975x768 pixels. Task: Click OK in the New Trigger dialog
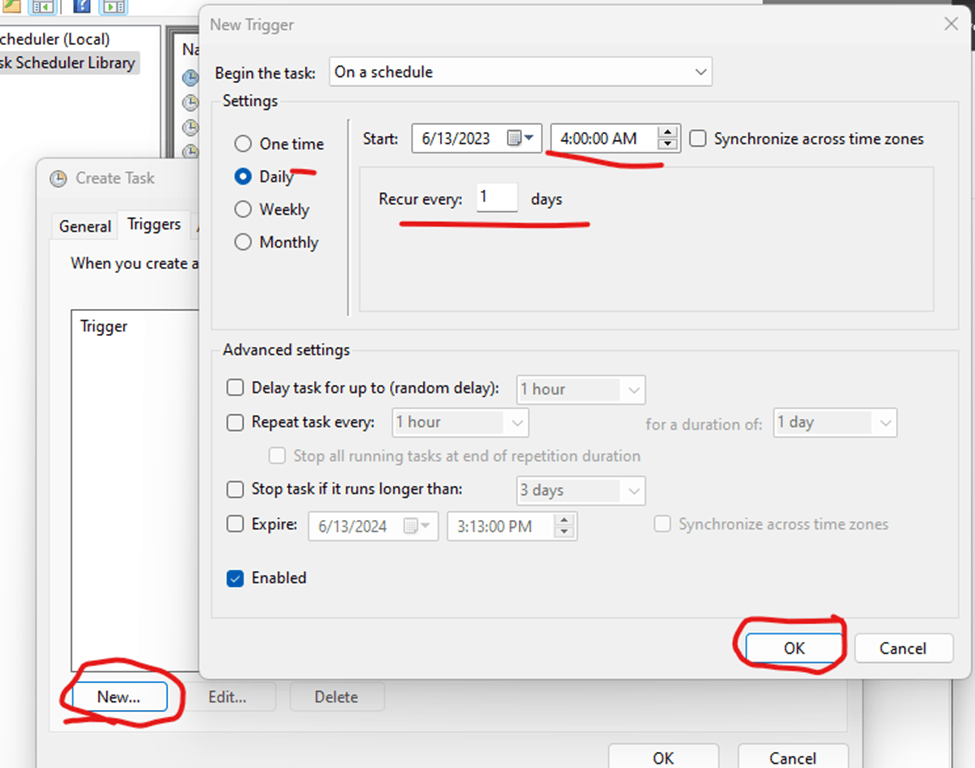[x=794, y=648]
